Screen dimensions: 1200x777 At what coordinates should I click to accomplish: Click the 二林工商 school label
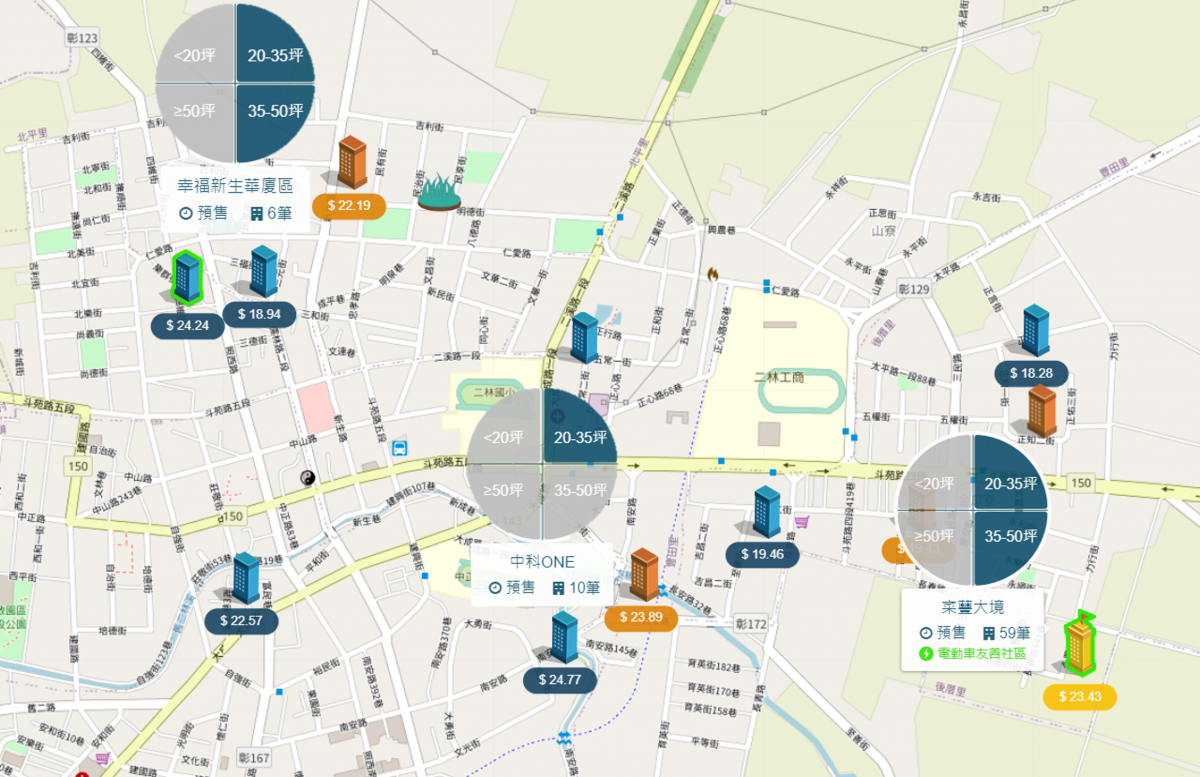777,376
